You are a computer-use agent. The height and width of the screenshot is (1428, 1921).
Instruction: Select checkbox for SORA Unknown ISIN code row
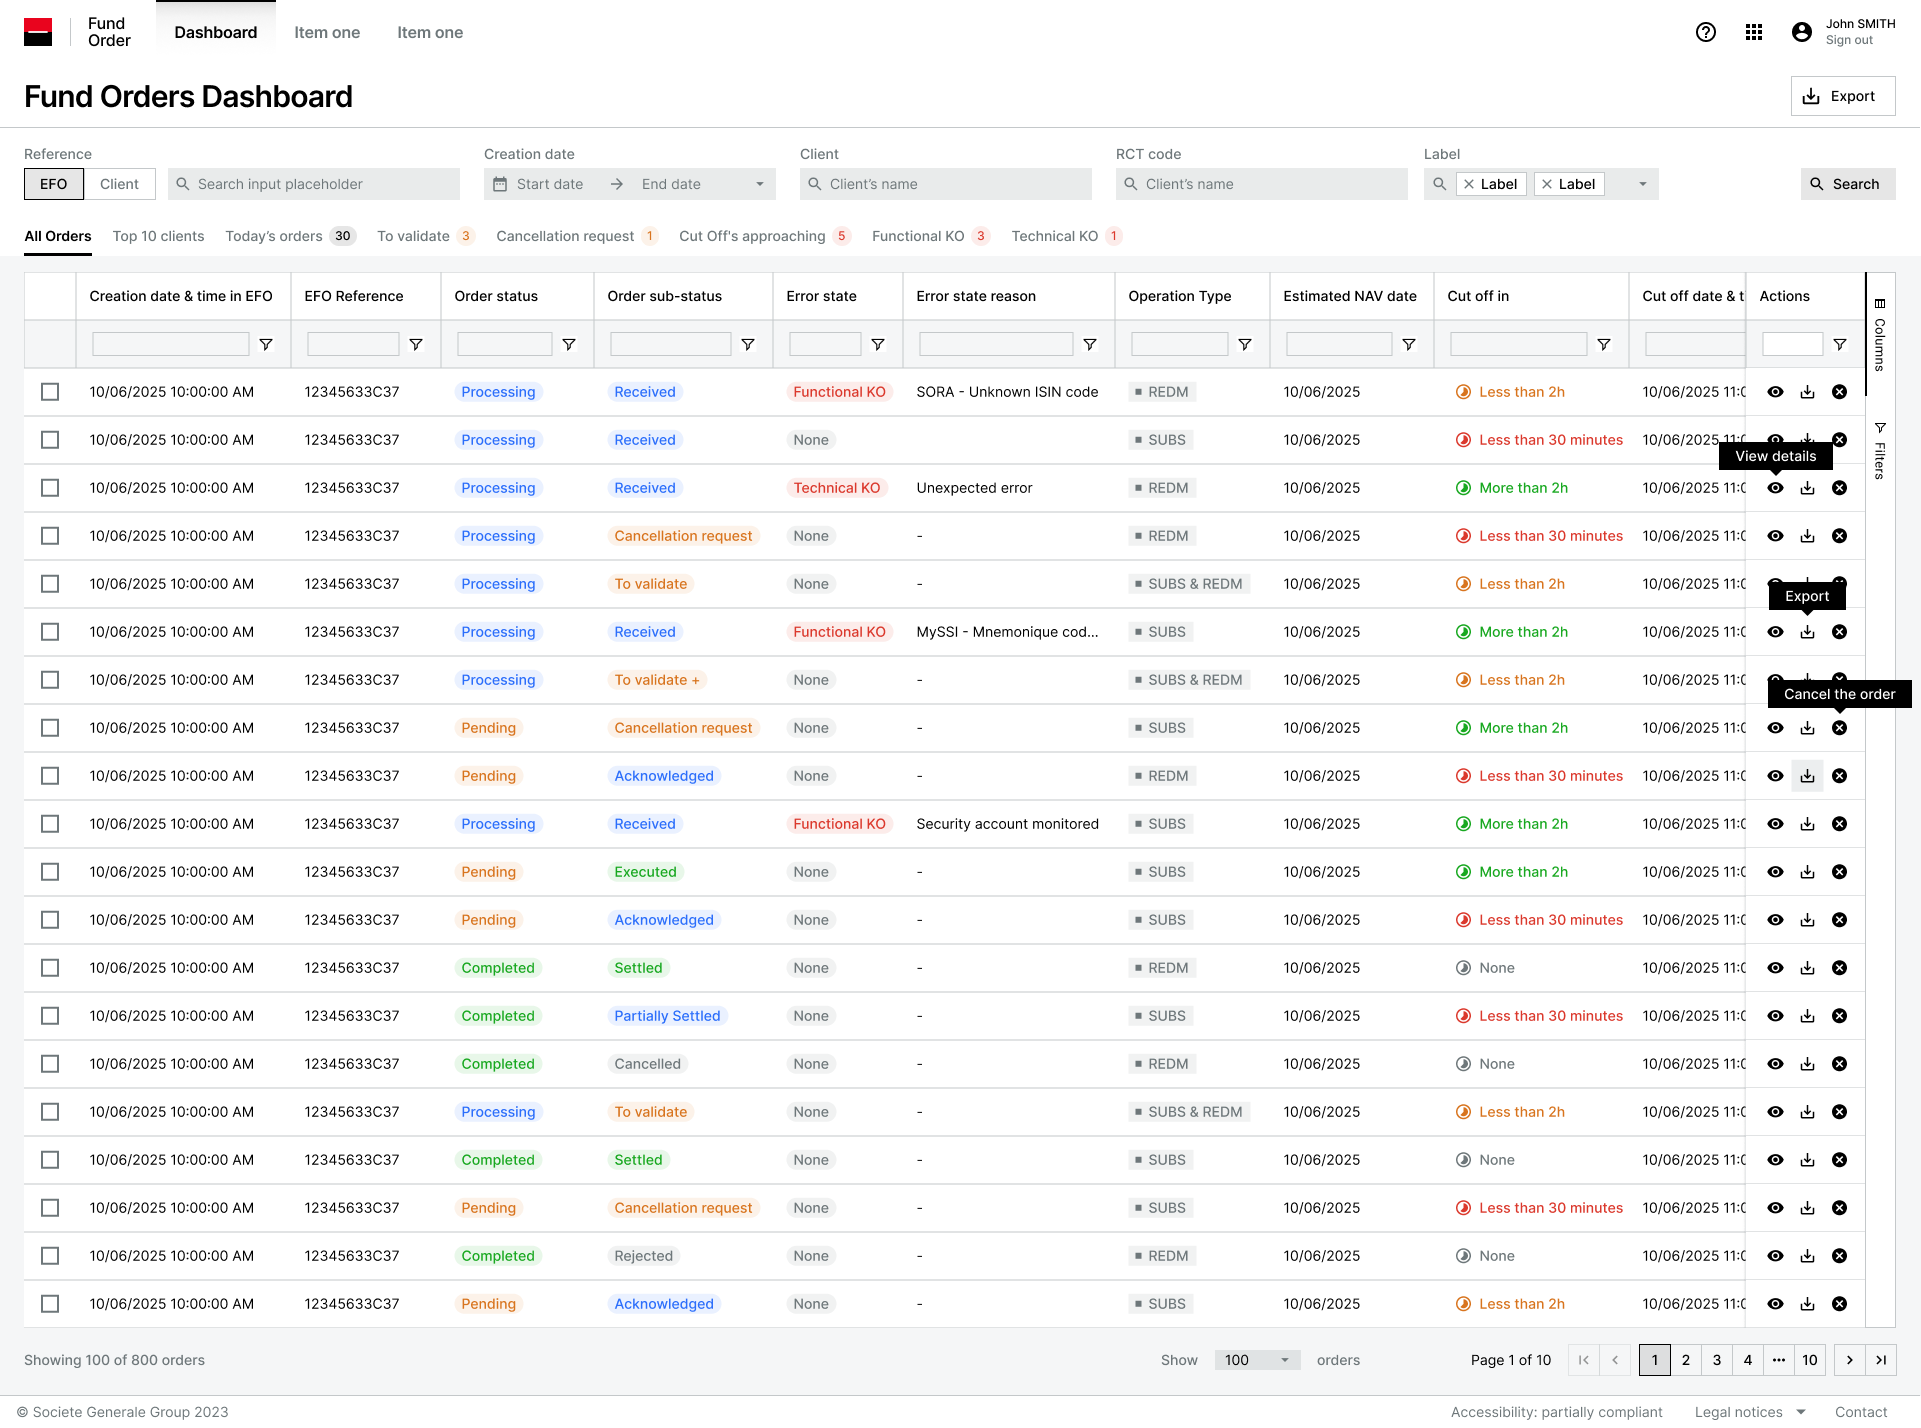[x=50, y=392]
